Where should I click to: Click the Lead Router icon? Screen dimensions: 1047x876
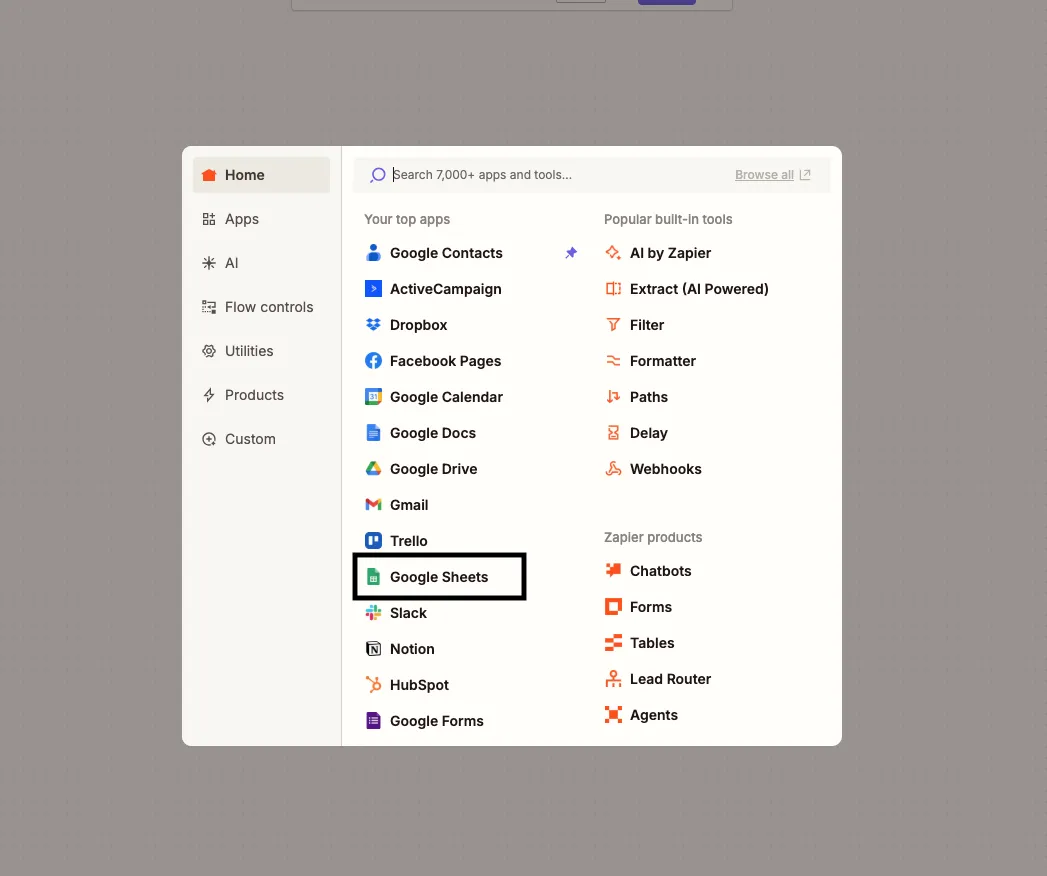613,679
